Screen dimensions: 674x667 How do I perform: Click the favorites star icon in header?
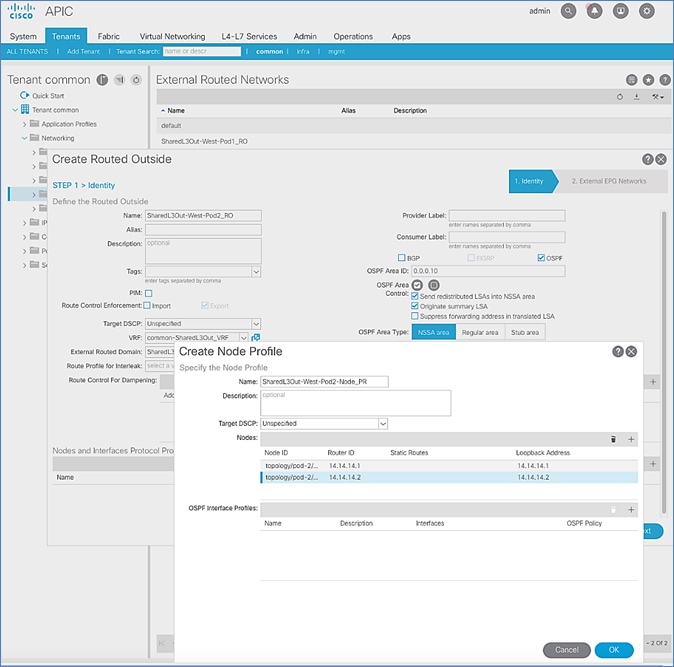click(648, 80)
